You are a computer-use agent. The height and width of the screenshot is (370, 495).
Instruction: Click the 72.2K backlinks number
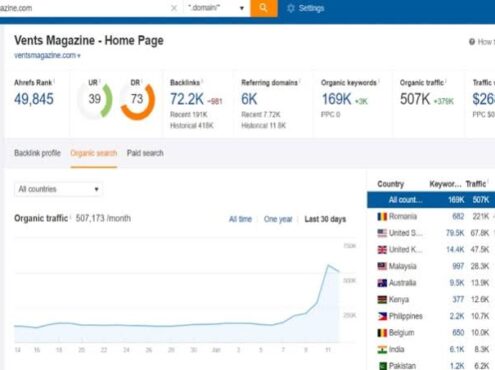coord(187,99)
